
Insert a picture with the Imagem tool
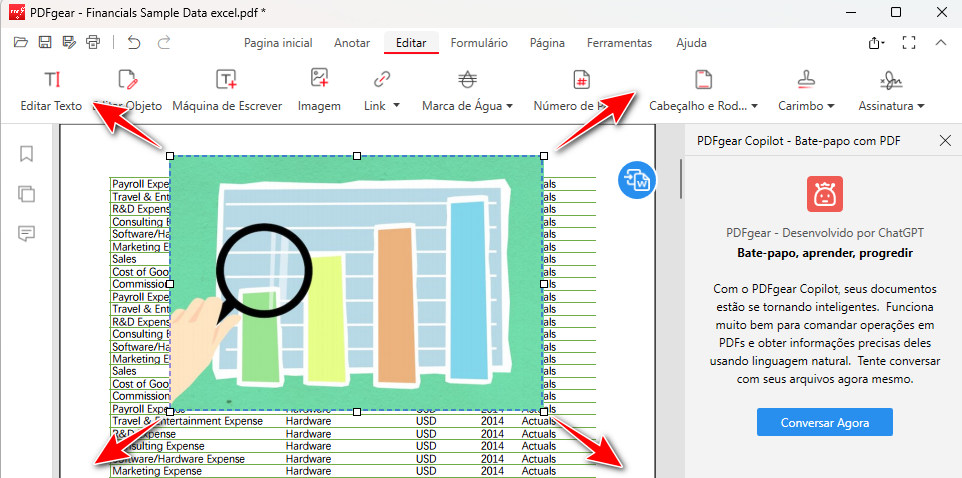coord(319,90)
